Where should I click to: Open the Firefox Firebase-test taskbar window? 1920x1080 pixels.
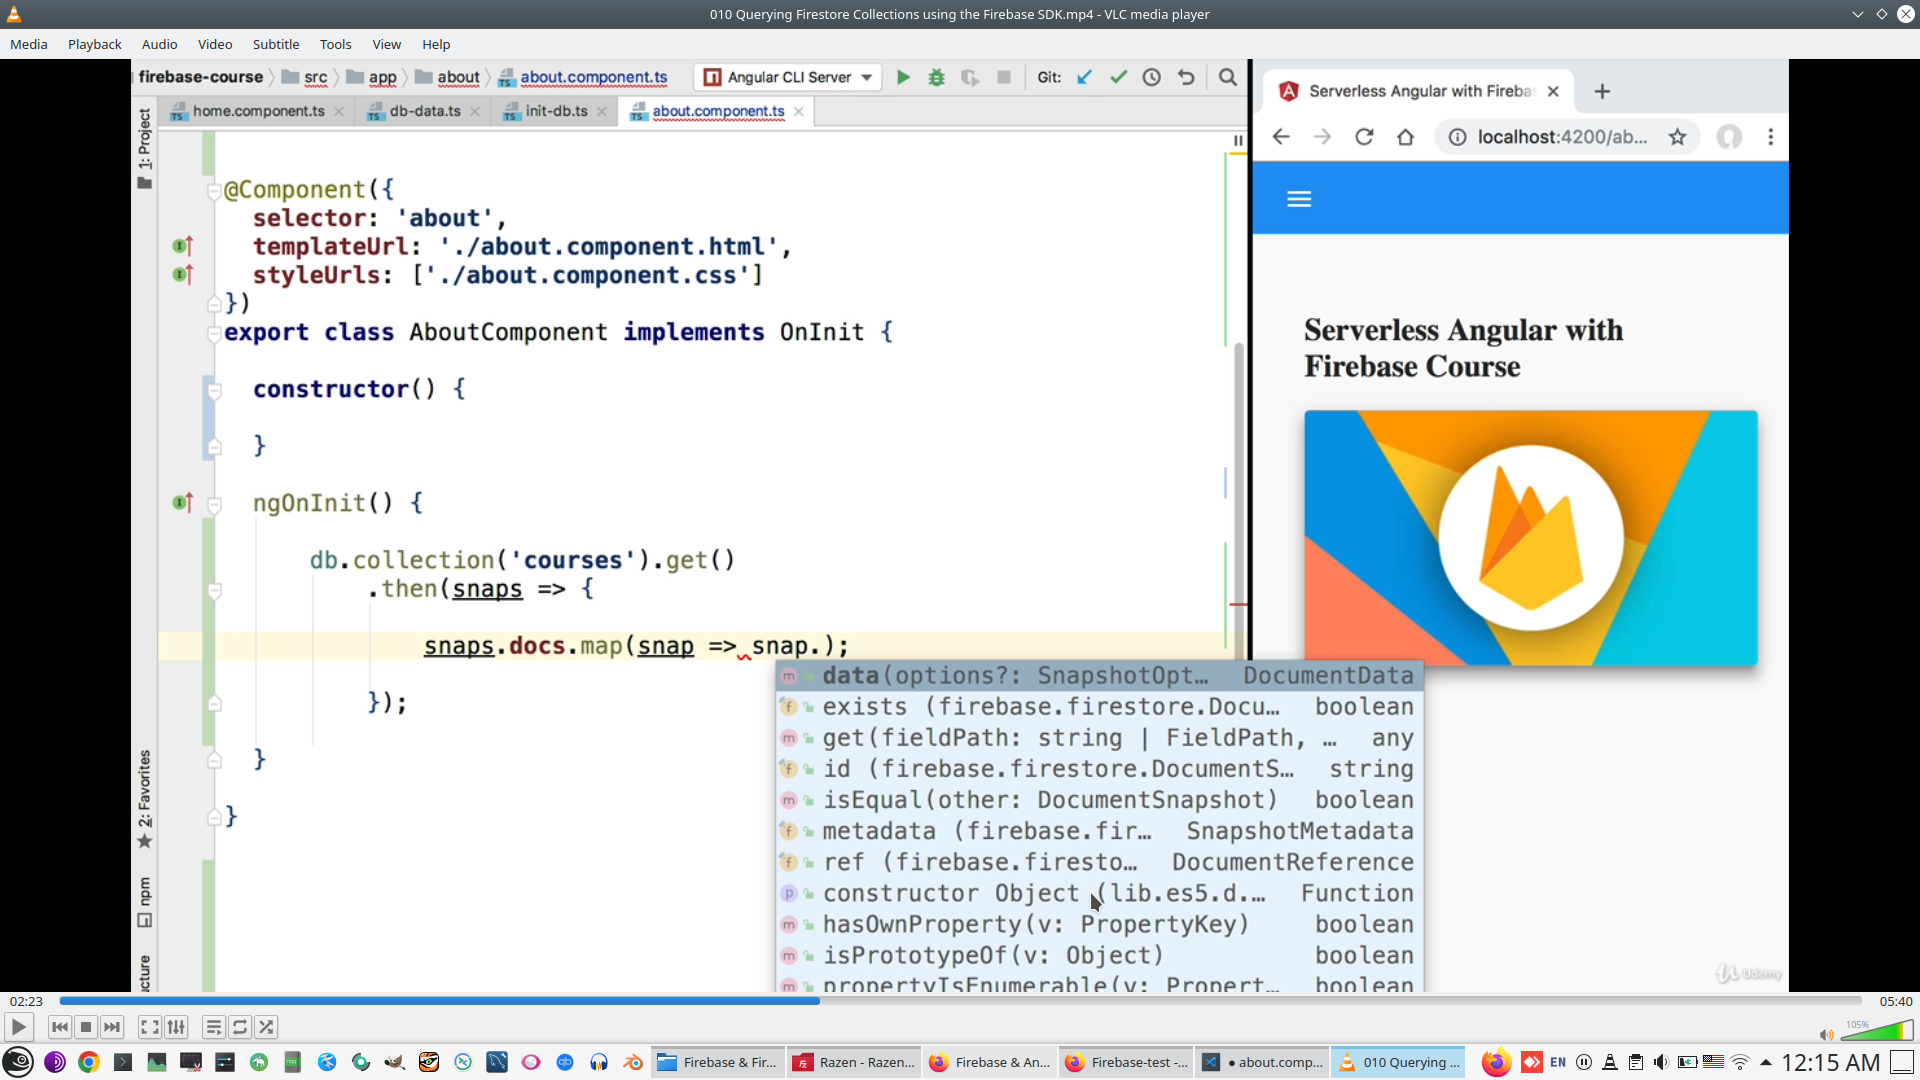pos(1127,1062)
